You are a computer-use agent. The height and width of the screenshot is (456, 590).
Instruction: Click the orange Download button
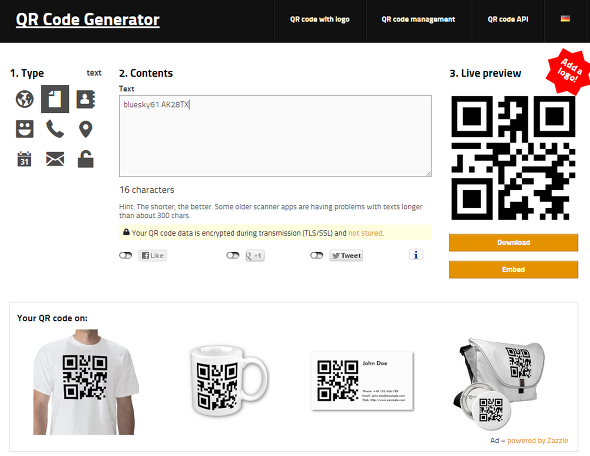click(x=513, y=243)
